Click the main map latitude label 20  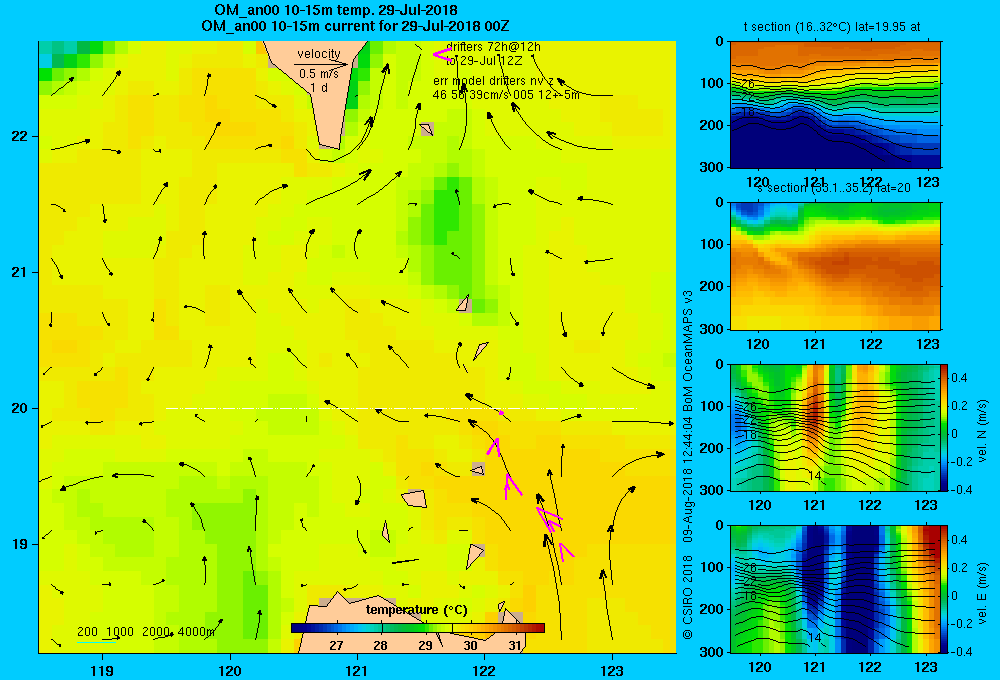(x=20, y=408)
